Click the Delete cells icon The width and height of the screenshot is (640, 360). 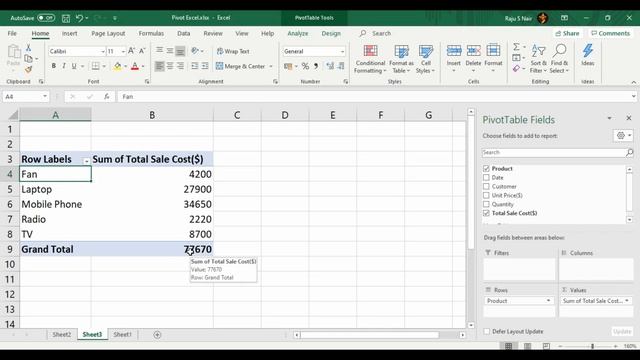(473, 51)
